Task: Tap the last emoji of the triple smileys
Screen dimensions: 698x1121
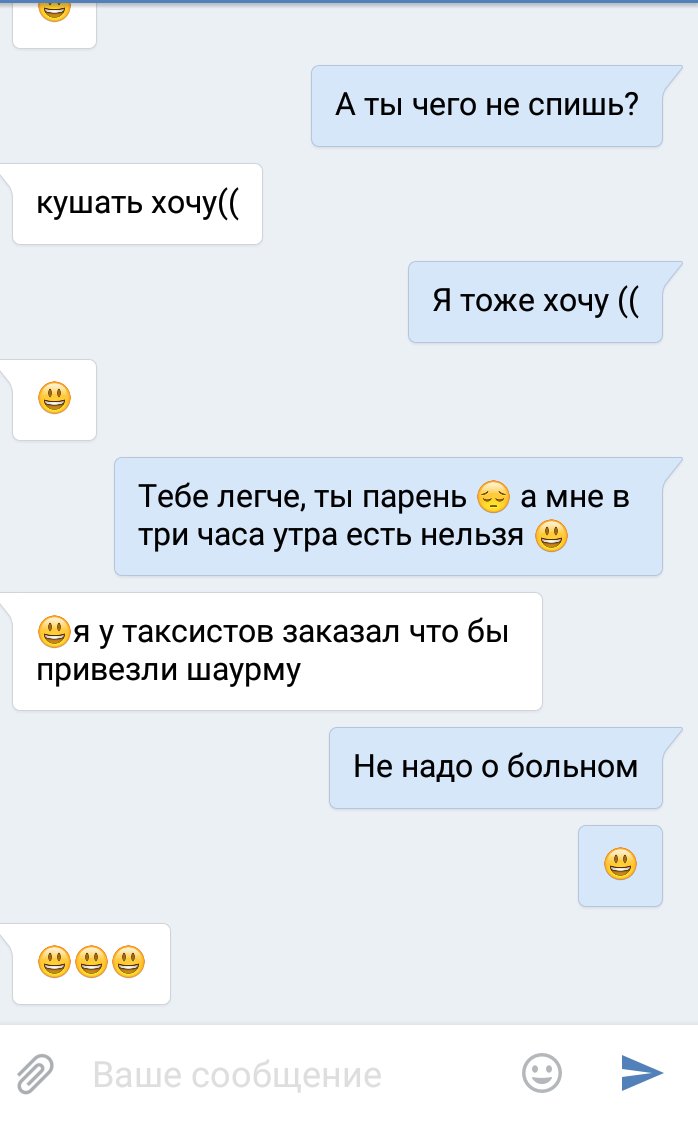Action: (x=129, y=962)
